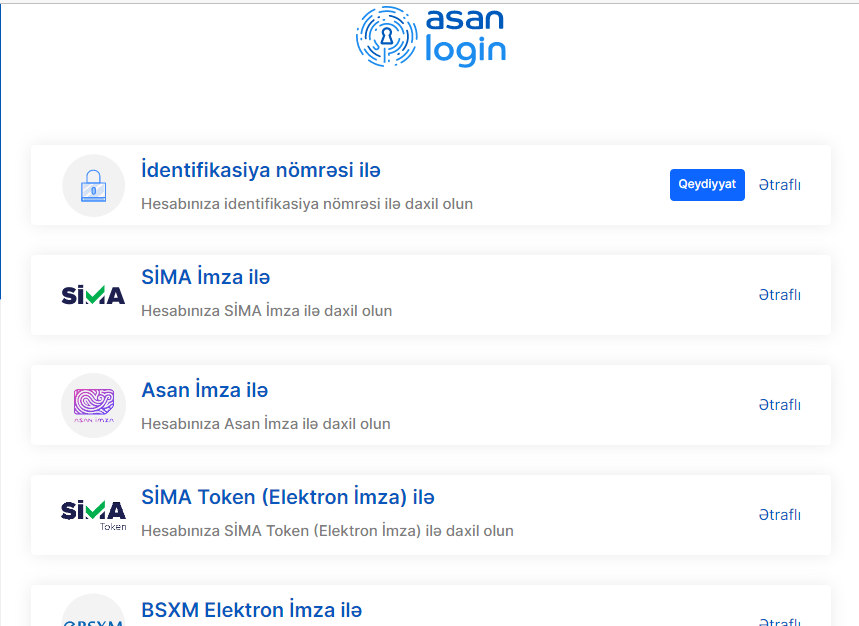Open Ətraflı details for Asan İmza
This screenshot has width=859, height=626.
coord(780,405)
